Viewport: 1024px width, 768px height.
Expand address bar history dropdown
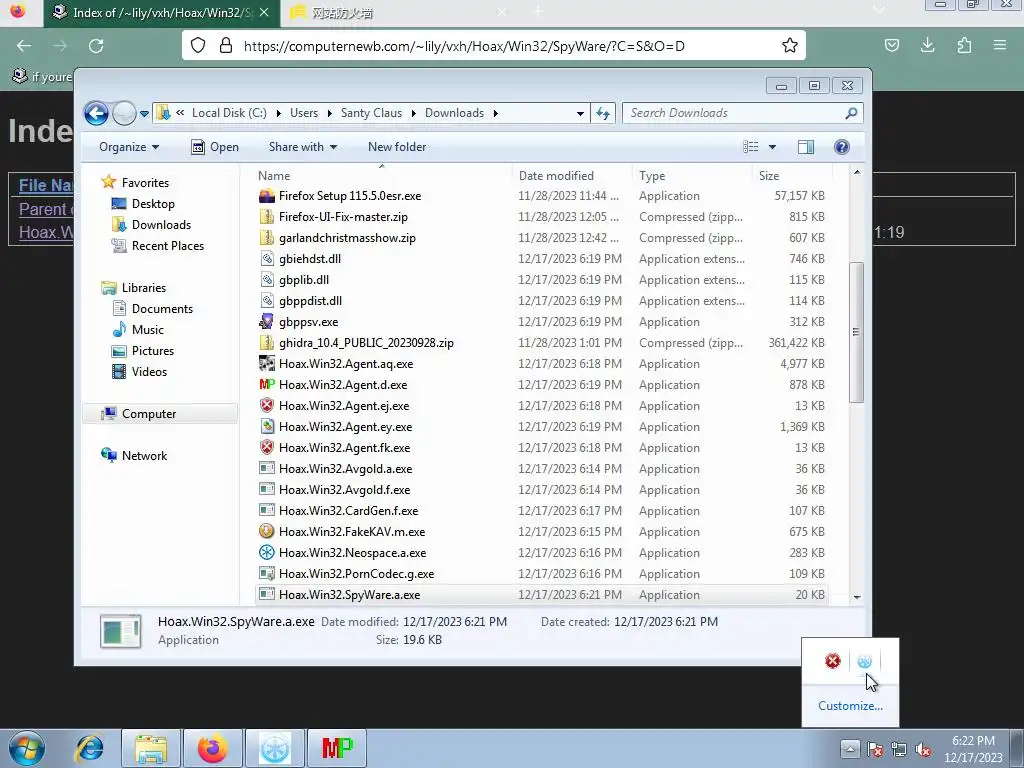(580, 114)
